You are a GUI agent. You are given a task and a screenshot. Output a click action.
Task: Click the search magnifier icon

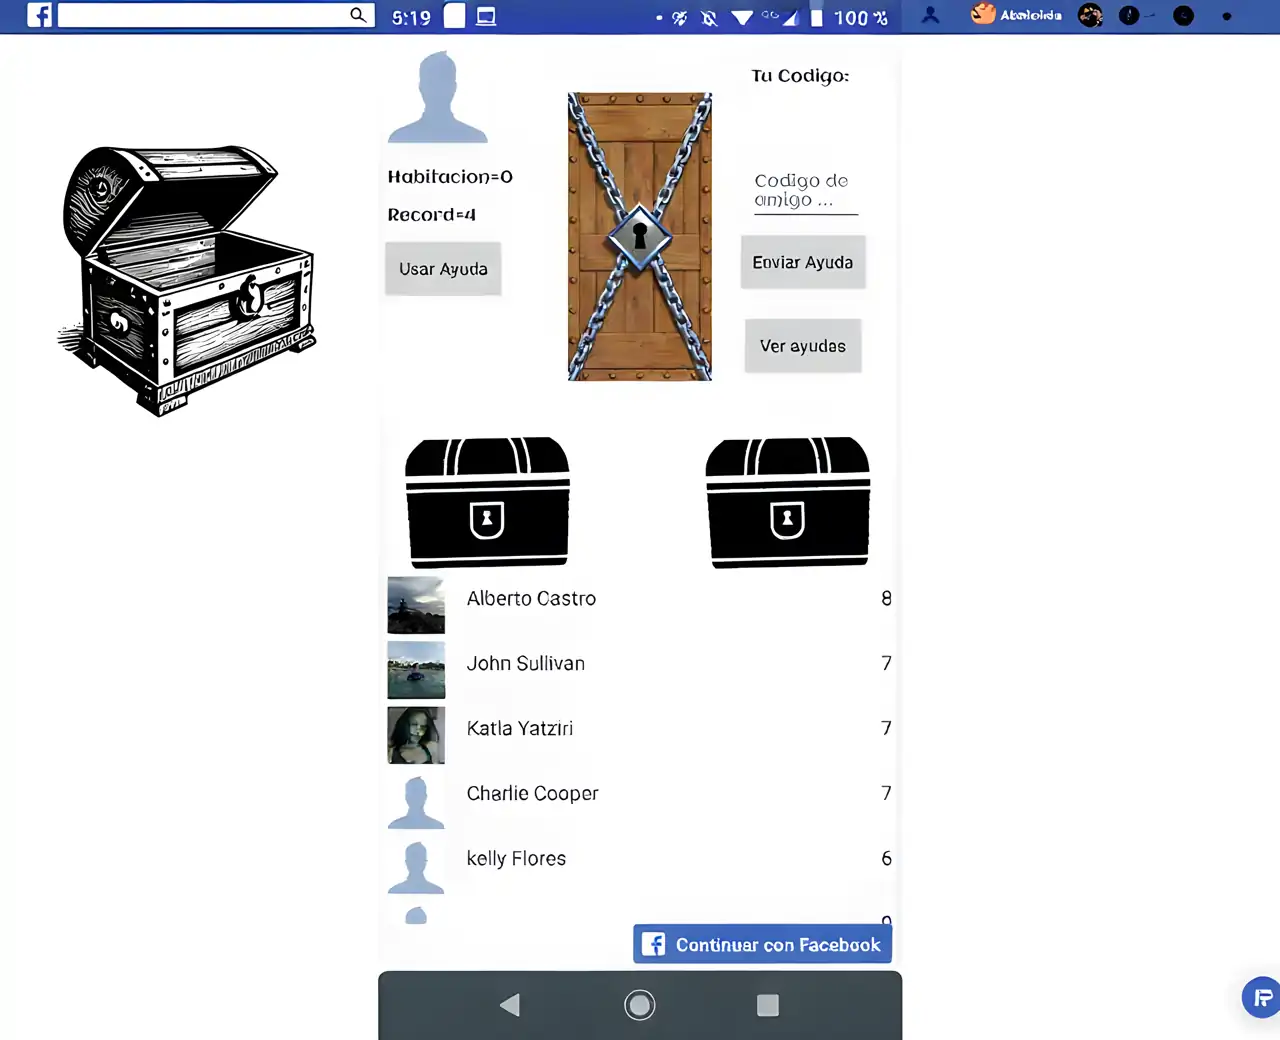(358, 15)
